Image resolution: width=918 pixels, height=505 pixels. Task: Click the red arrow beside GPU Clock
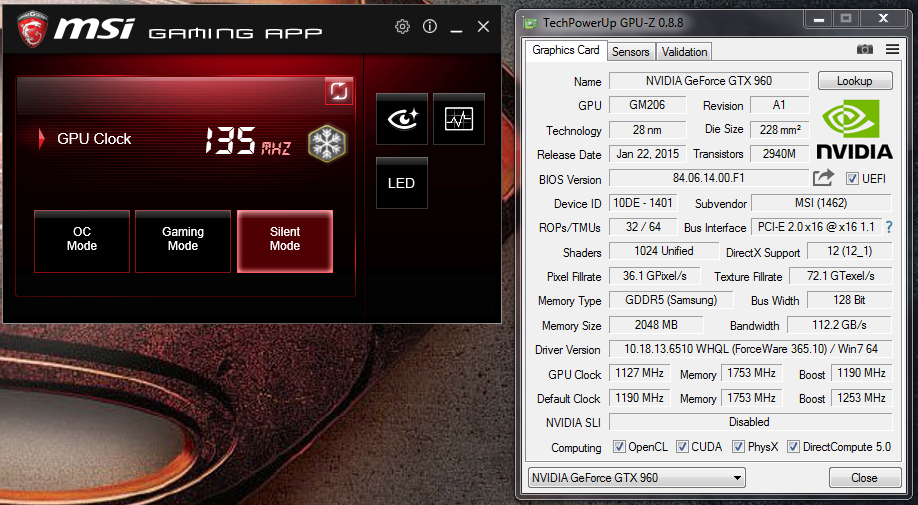42,139
